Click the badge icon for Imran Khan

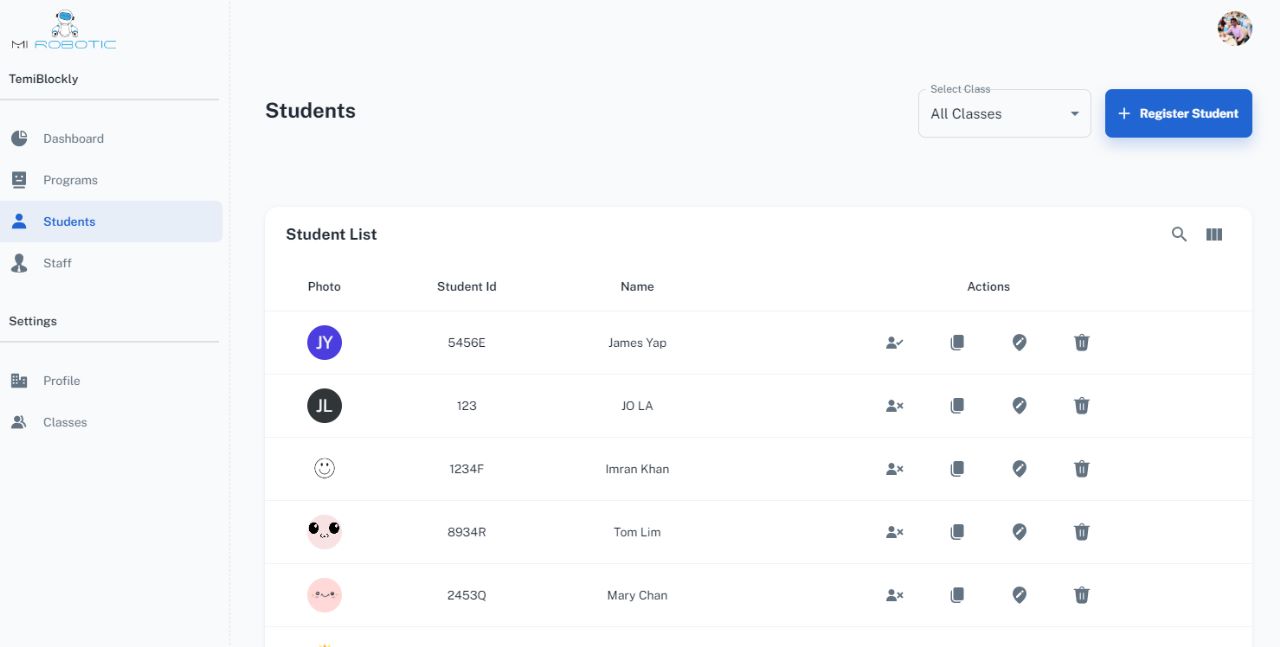pos(1019,469)
